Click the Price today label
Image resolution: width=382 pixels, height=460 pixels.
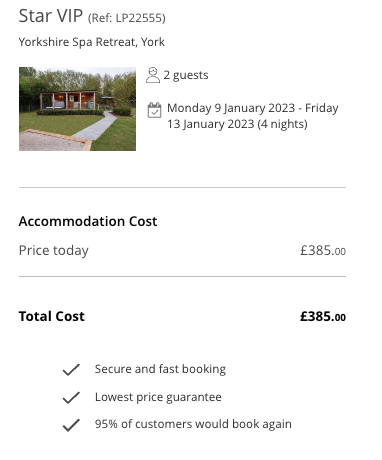54,251
